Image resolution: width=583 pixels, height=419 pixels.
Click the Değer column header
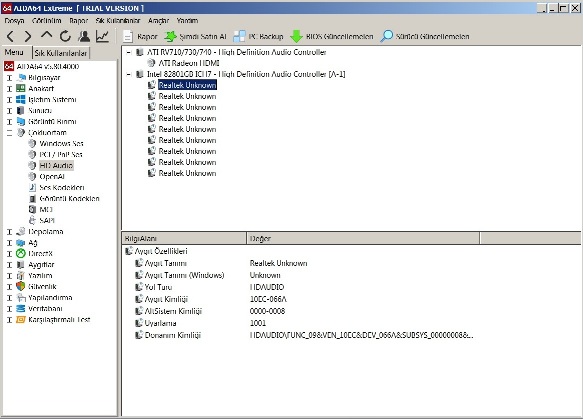click(x=363, y=238)
